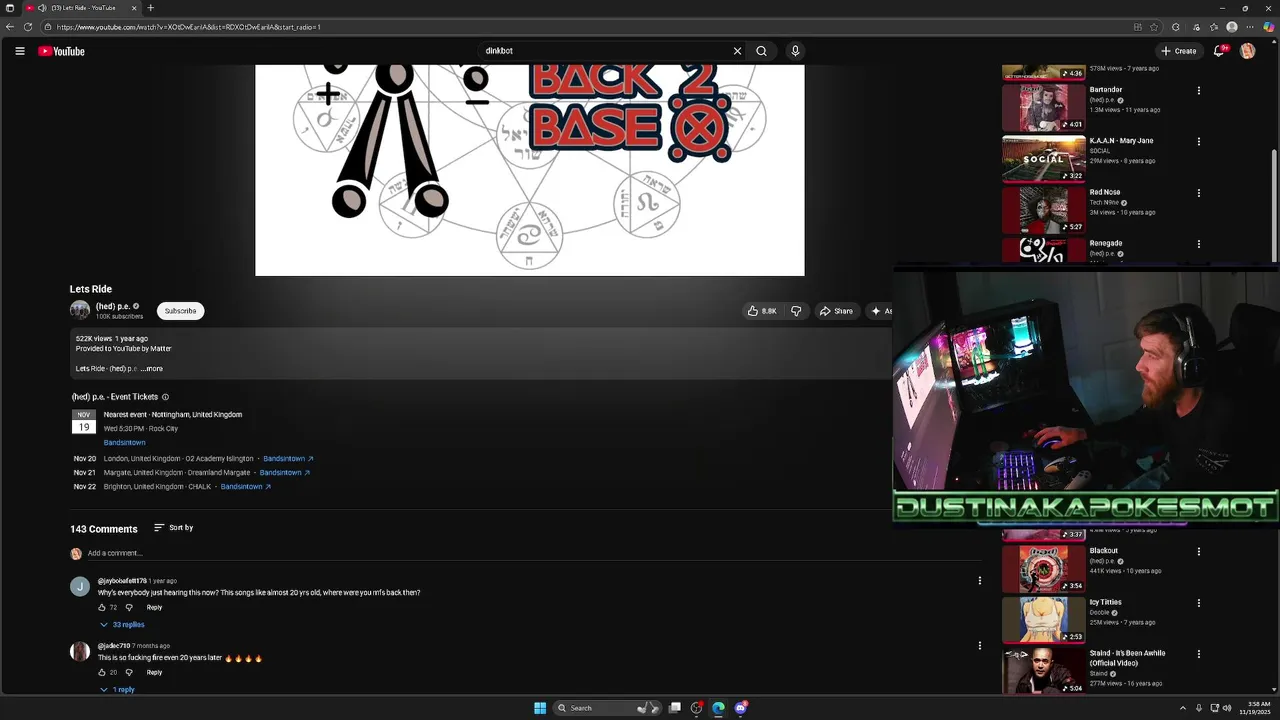
Task: Subscribe to (hed) p.e. channel
Action: click(x=180, y=311)
